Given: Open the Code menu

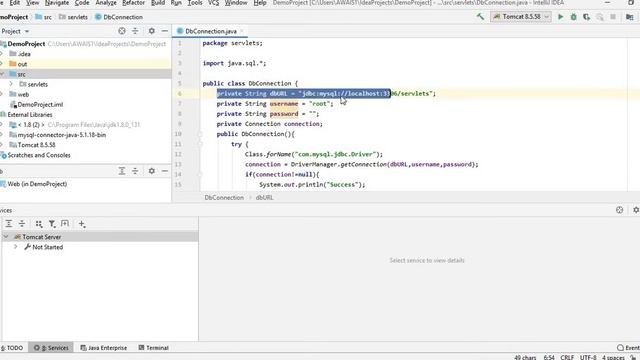Looking at the screenshot, I should 82,3.
